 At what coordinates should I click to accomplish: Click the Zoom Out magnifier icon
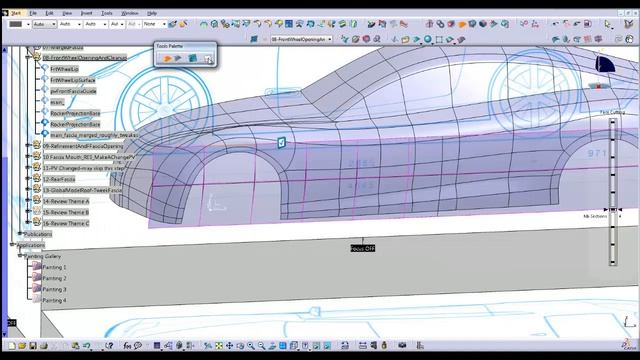coord(261,346)
